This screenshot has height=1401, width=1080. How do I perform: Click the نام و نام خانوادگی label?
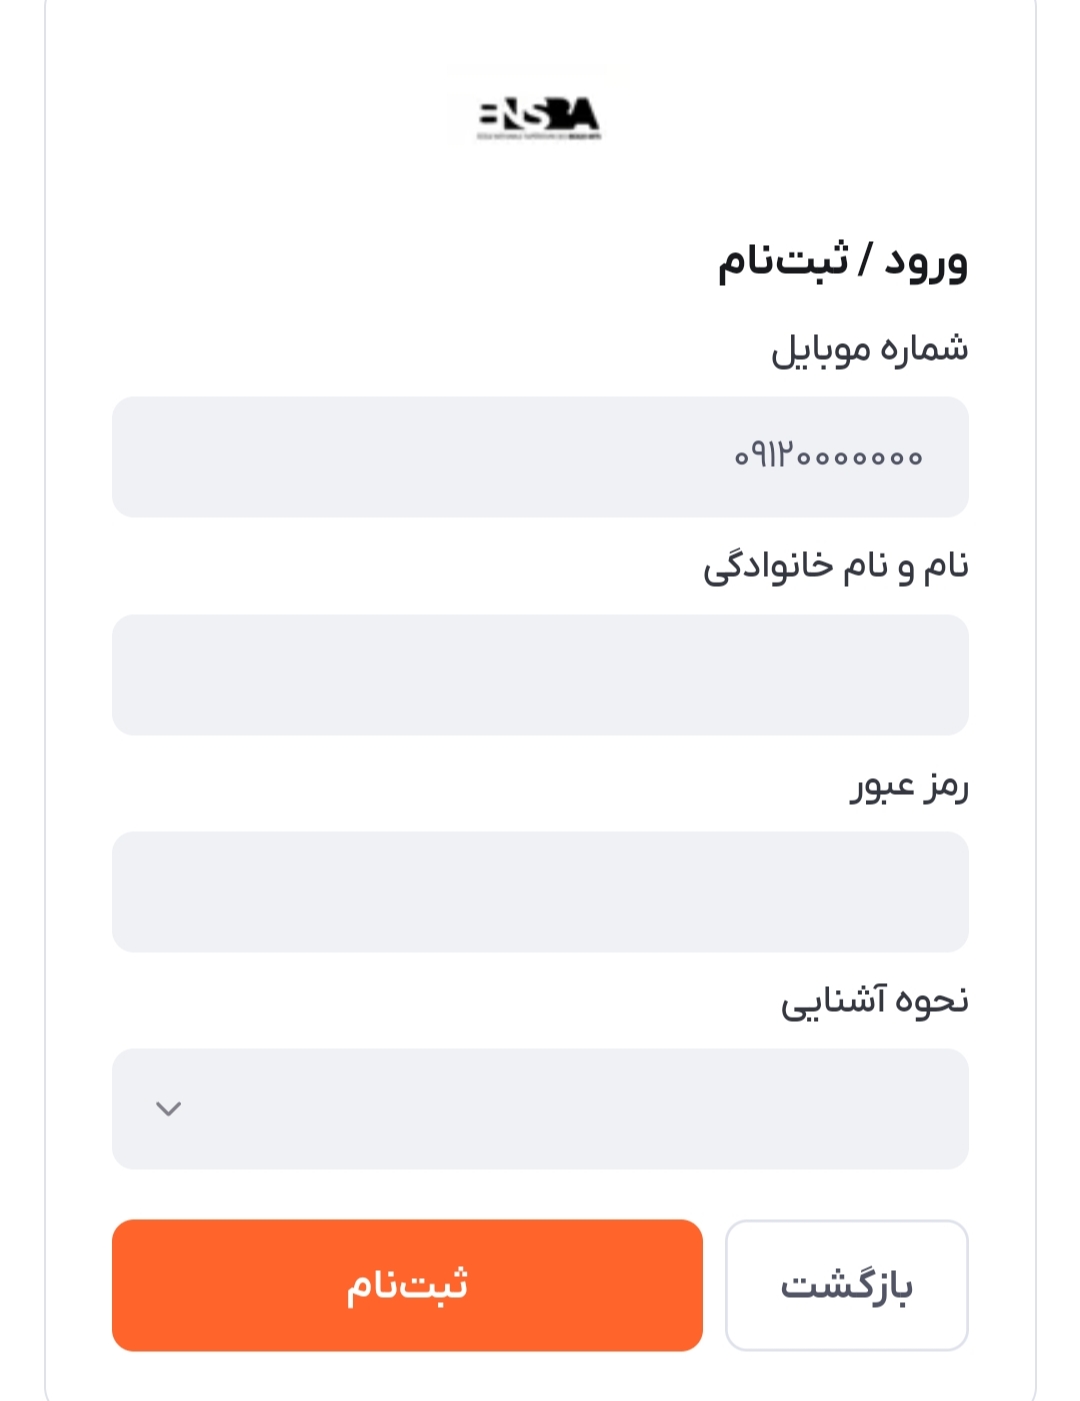tap(835, 567)
